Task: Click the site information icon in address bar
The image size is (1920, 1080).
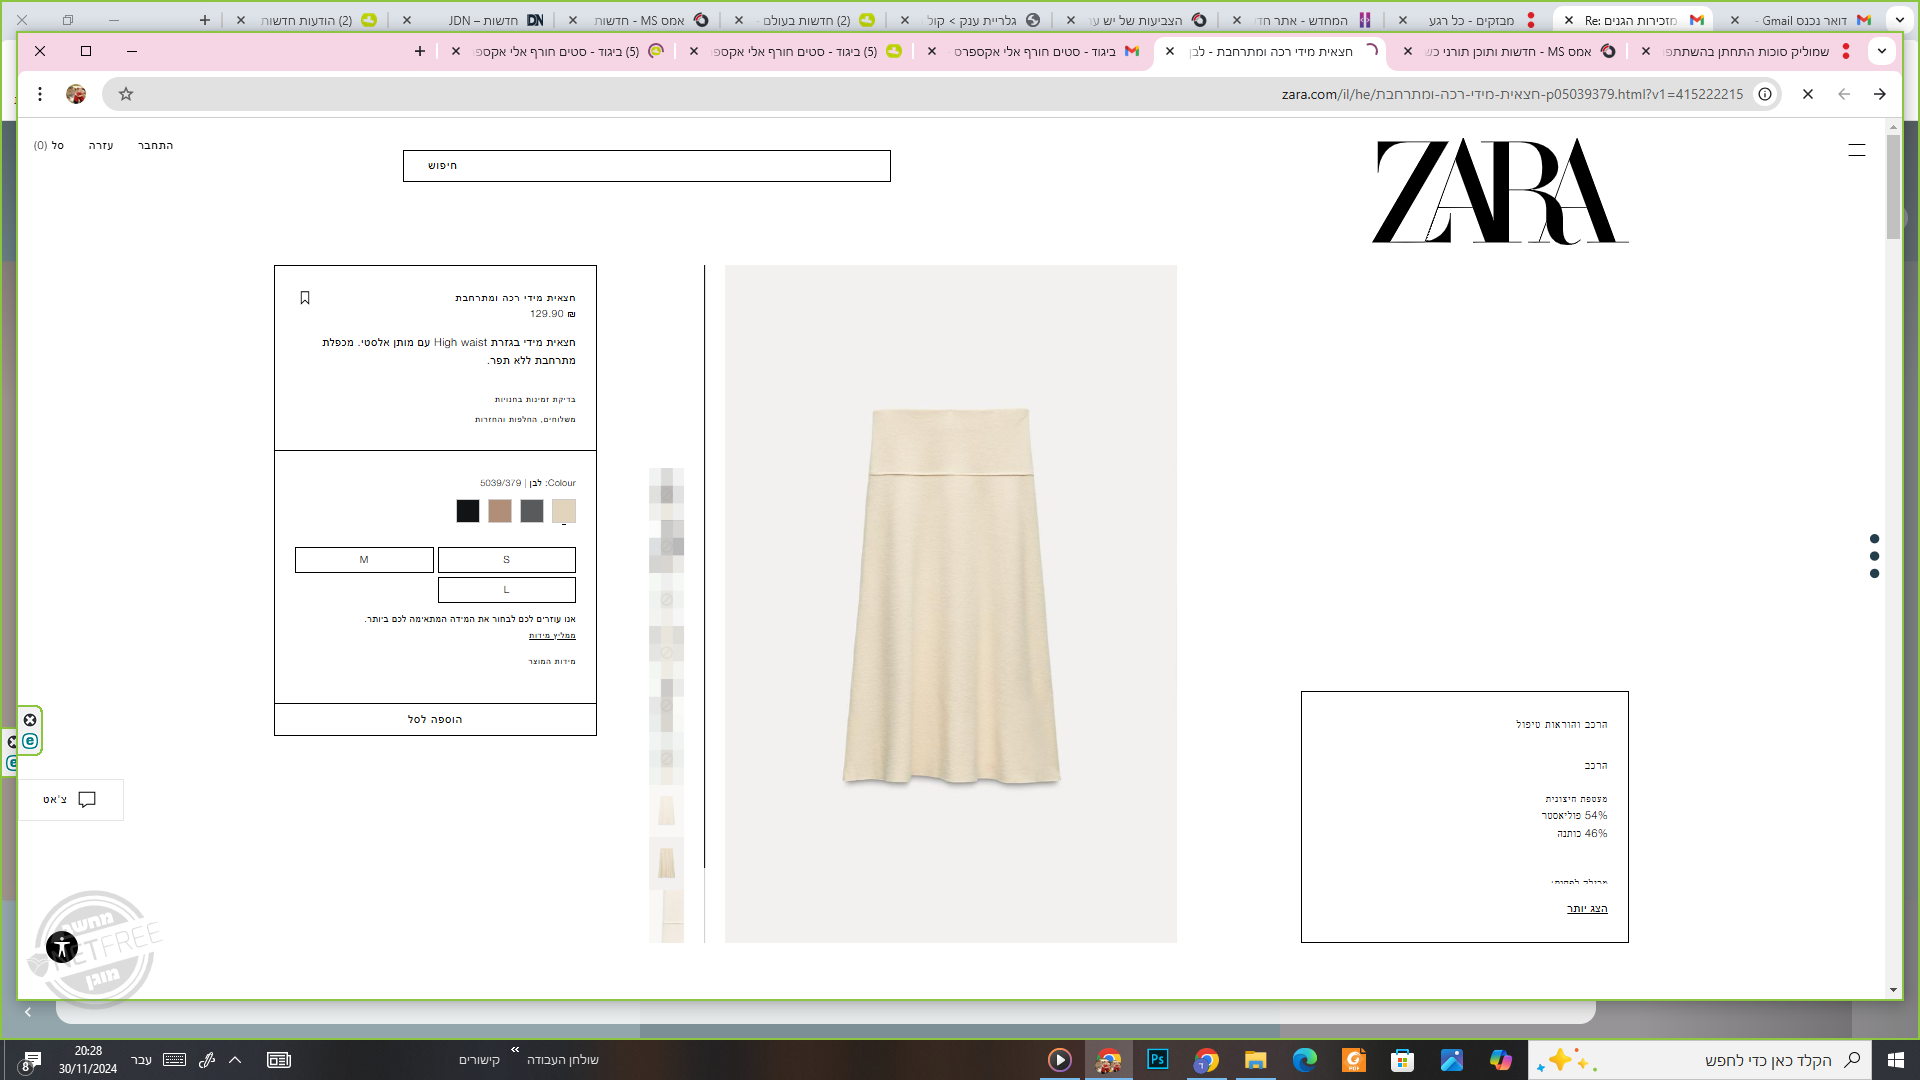Action: click(1765, 94)
